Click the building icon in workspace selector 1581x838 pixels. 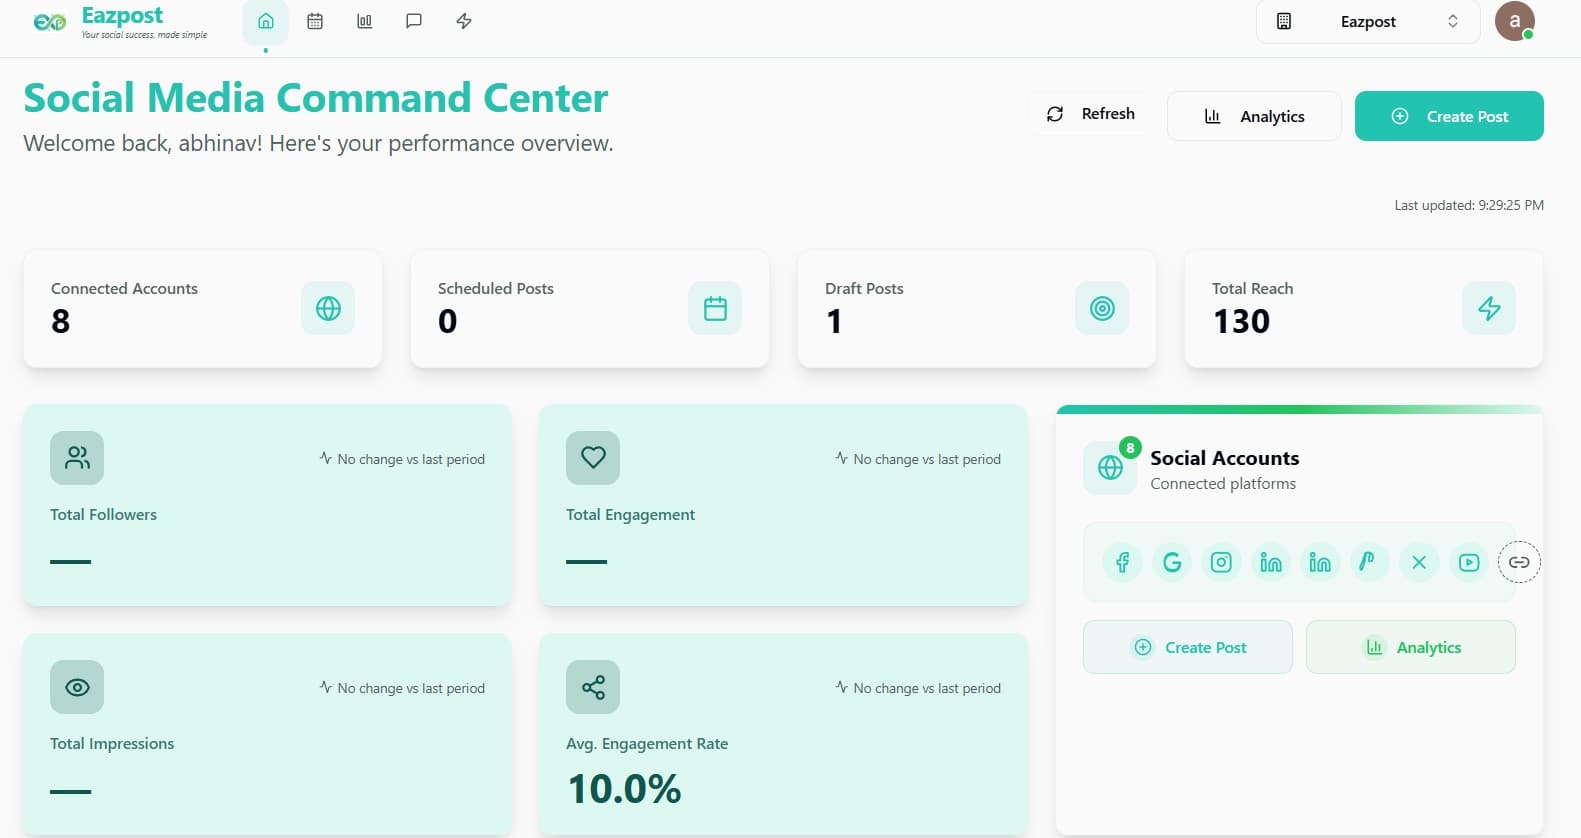point(1284,21)
